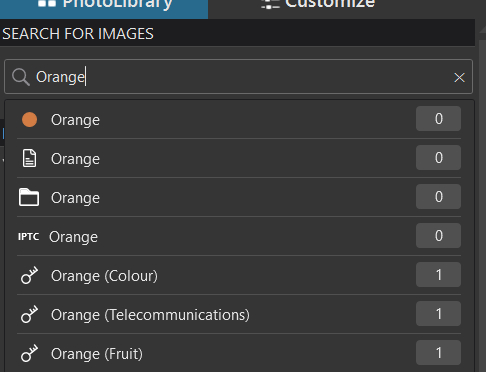Select the Orange file name suggestion
This screenshot has height=372, width=486.
point(239,158)
